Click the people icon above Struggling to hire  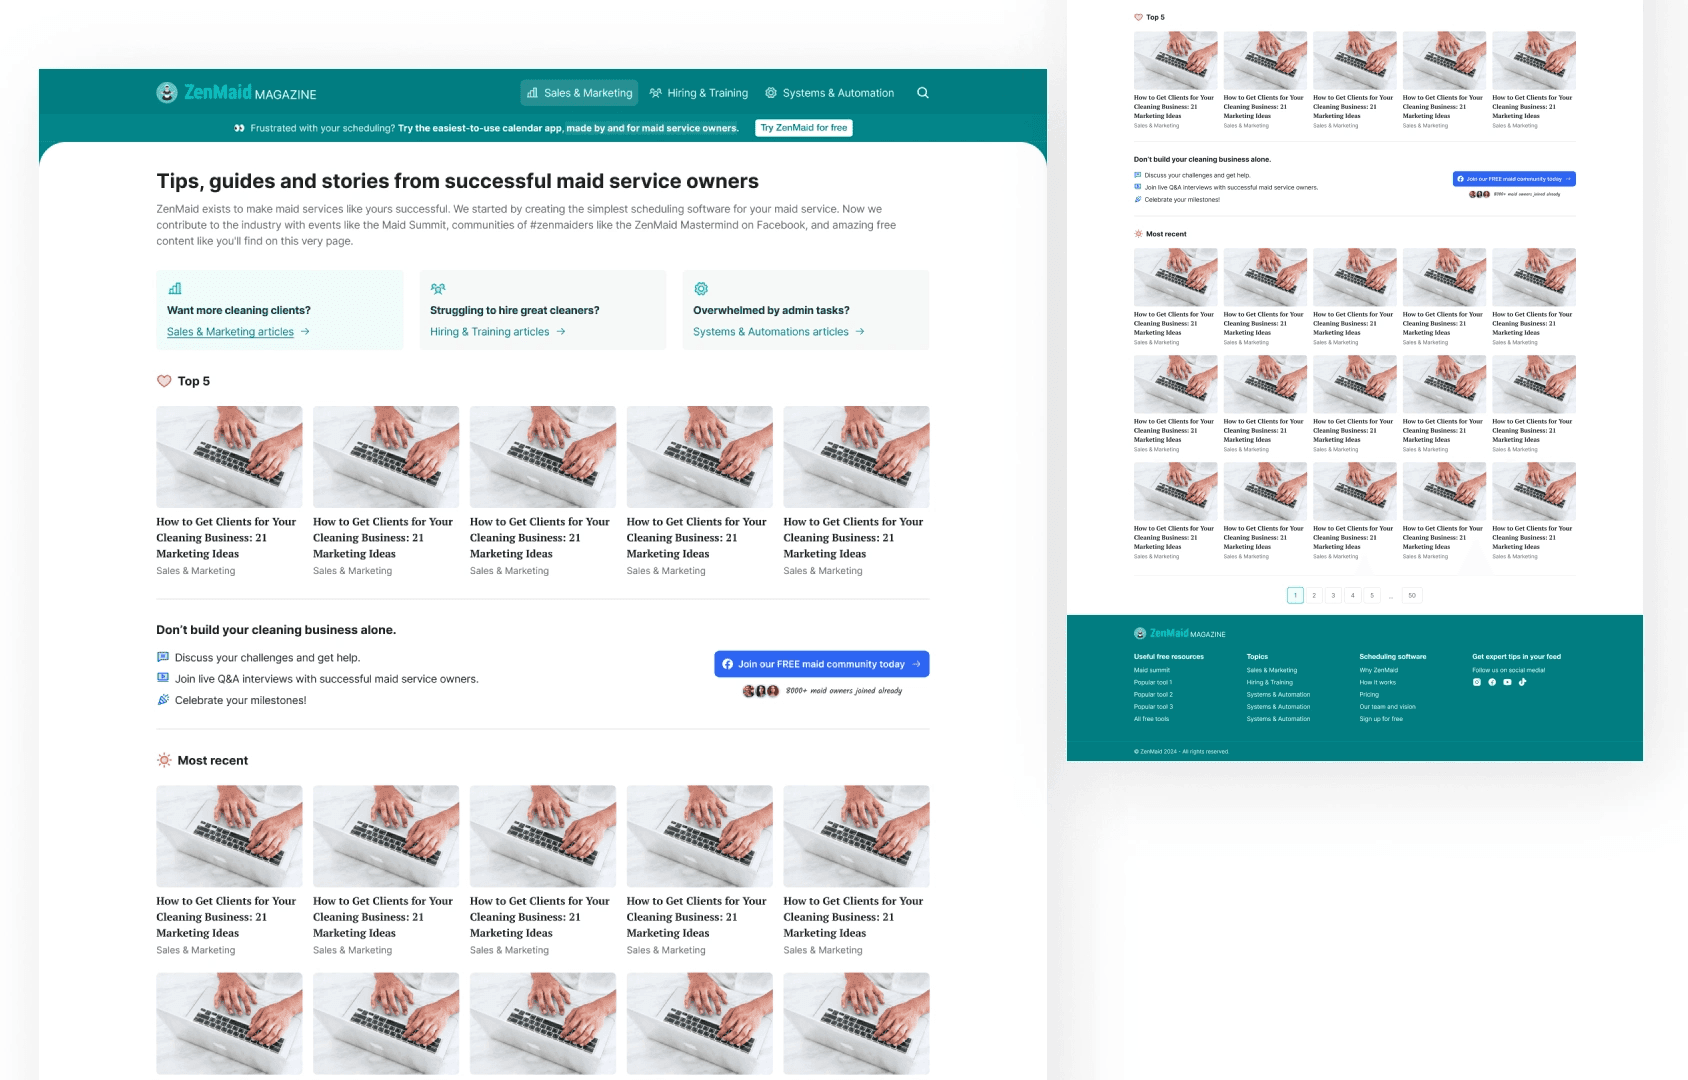click(437, 289)
